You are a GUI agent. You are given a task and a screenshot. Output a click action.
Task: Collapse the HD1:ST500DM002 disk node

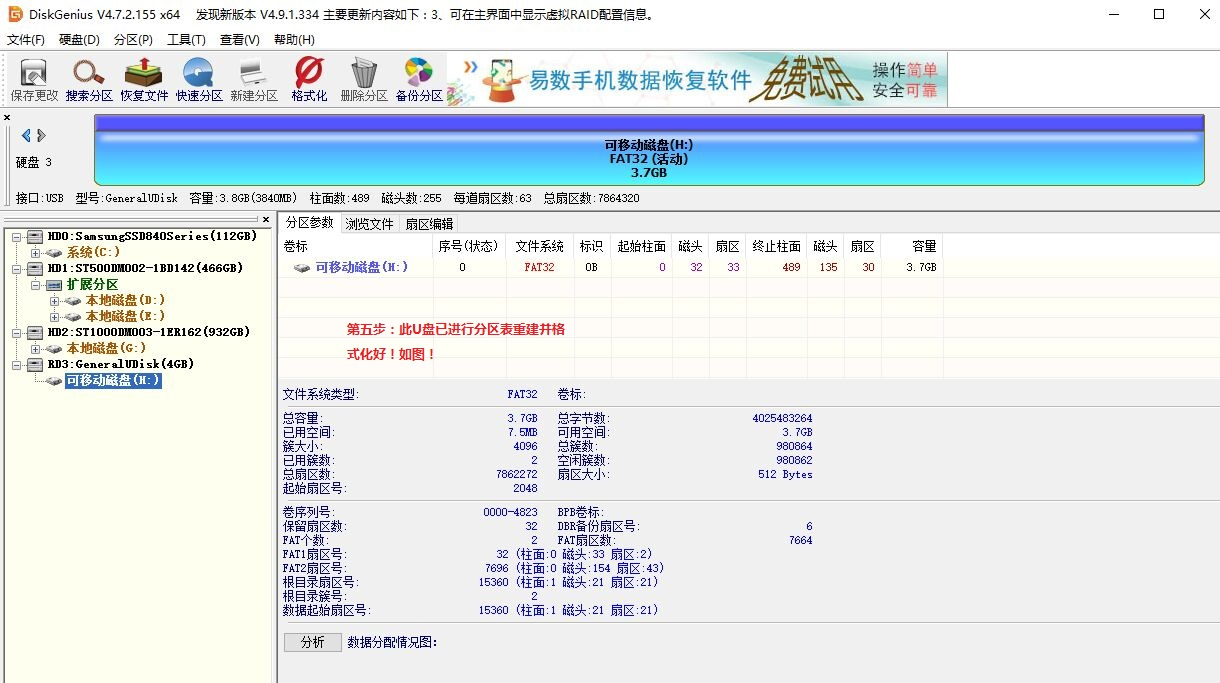[17, 269]
